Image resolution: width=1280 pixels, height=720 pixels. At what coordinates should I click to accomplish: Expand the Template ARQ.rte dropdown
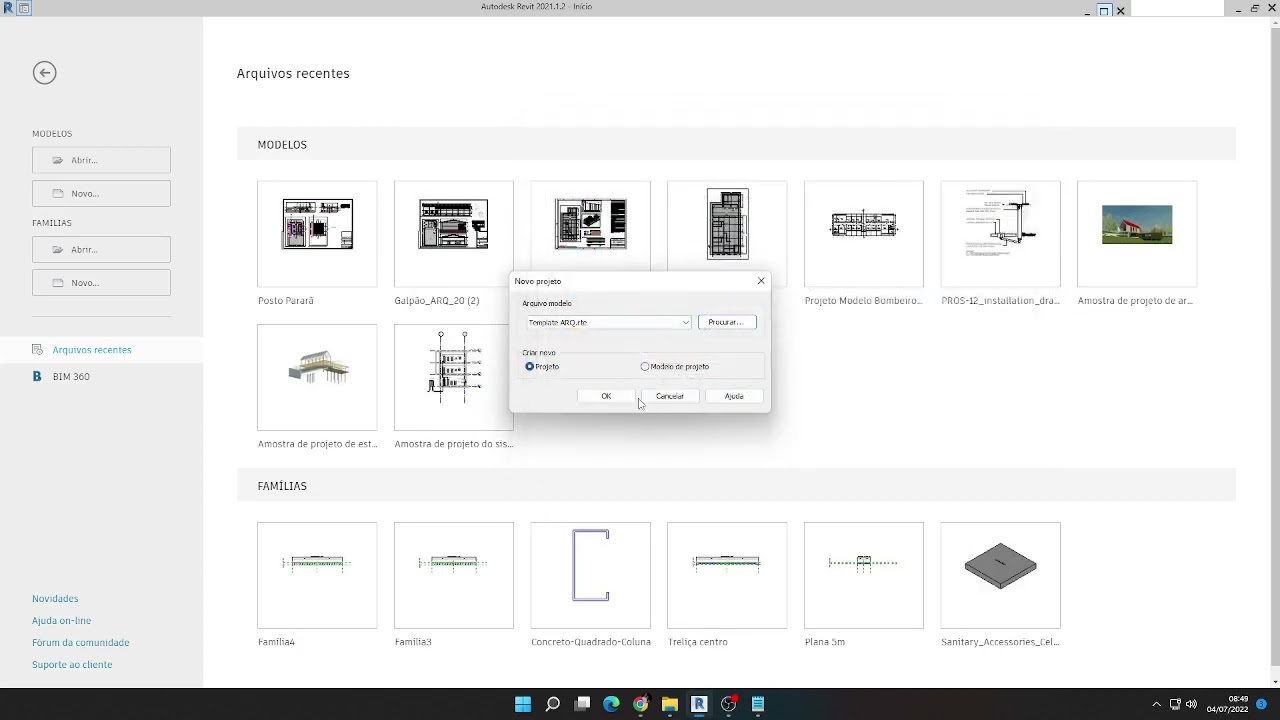pos(685,323)
